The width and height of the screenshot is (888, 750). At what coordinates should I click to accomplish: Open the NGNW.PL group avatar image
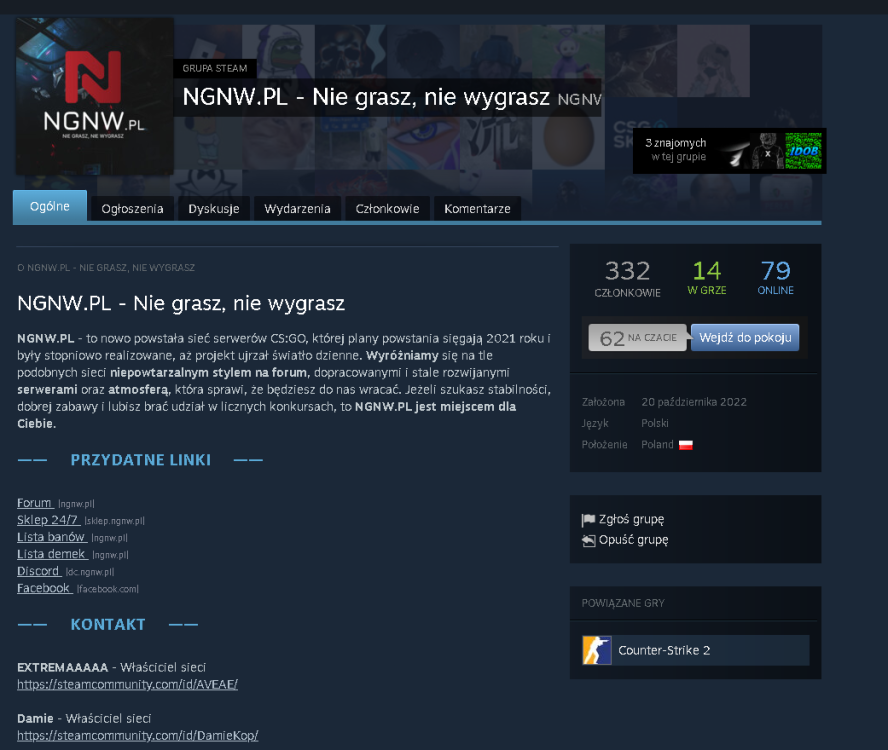(x=95, y=96)
